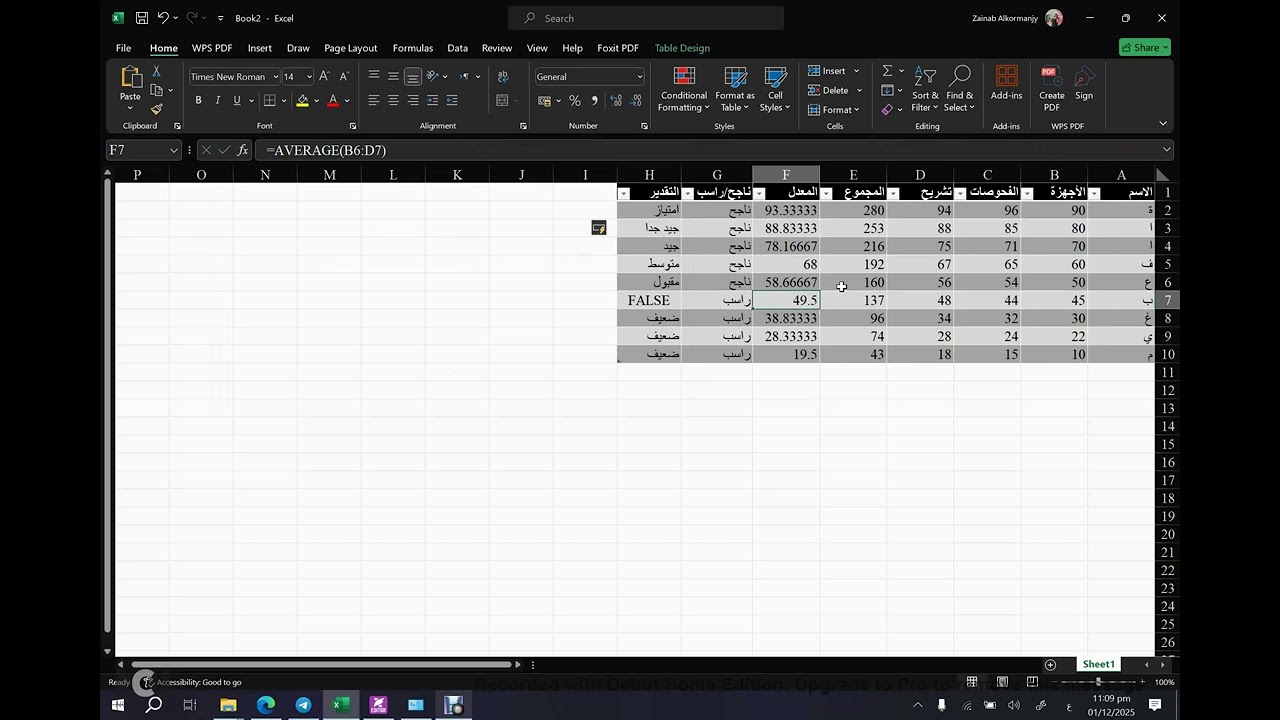Switch to the Insert ribbon tab
The height and width of the screenshot is (720, 1280).
click(x=260, y=48)
